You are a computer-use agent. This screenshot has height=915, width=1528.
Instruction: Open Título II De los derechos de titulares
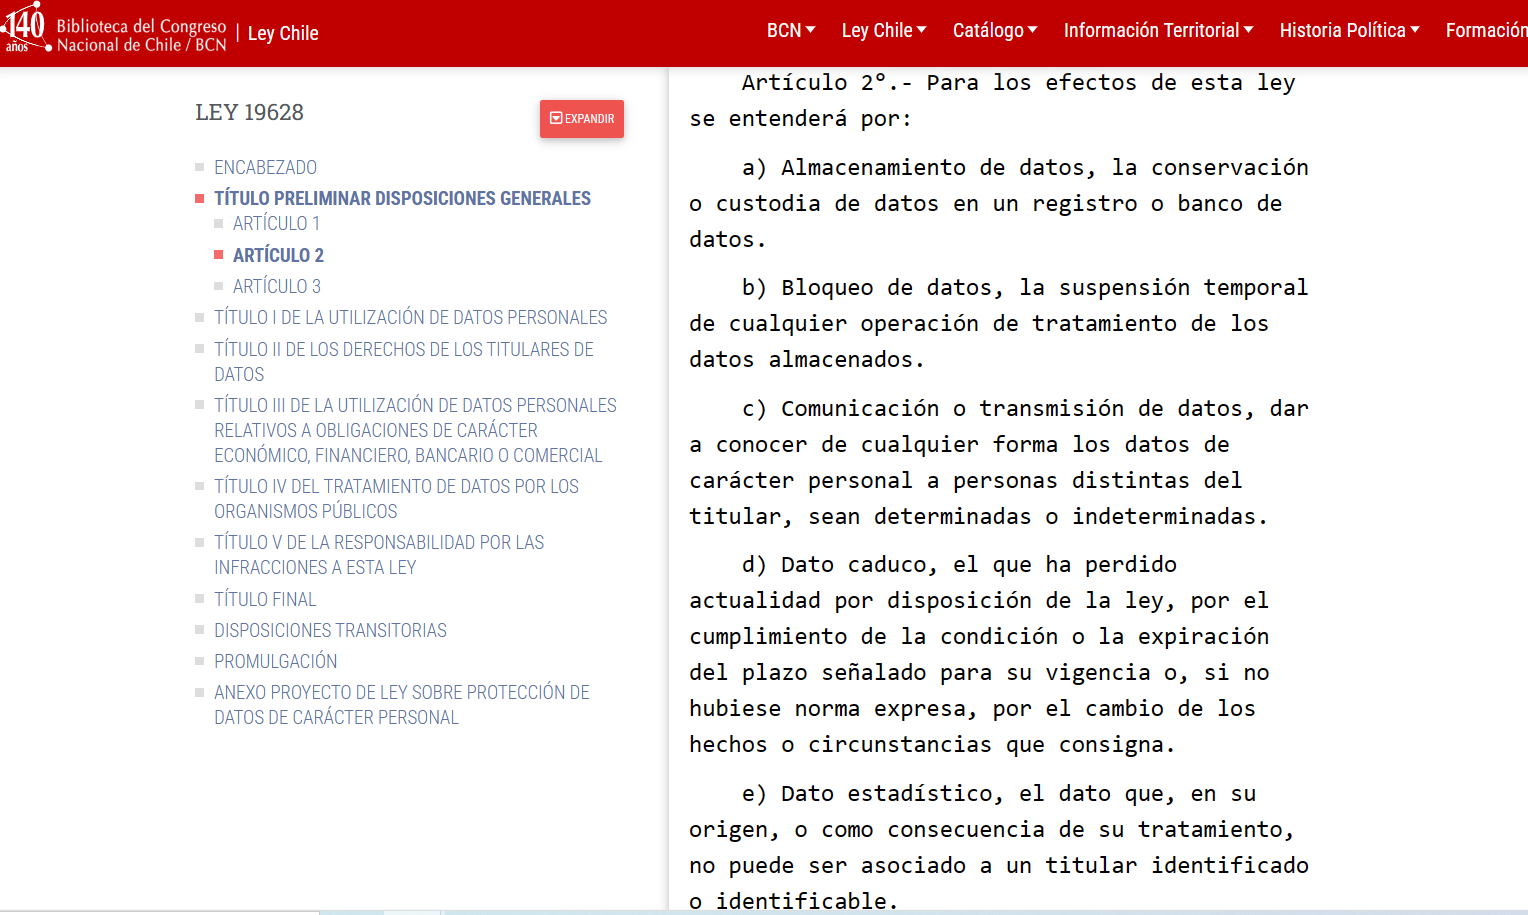pos(404,361)
